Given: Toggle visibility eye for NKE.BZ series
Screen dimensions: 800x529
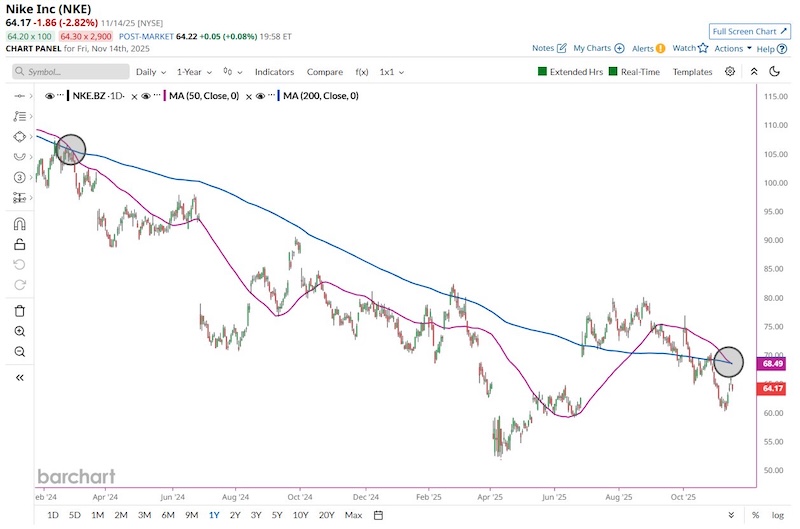Looking at the screenshot, I should 49,96.
